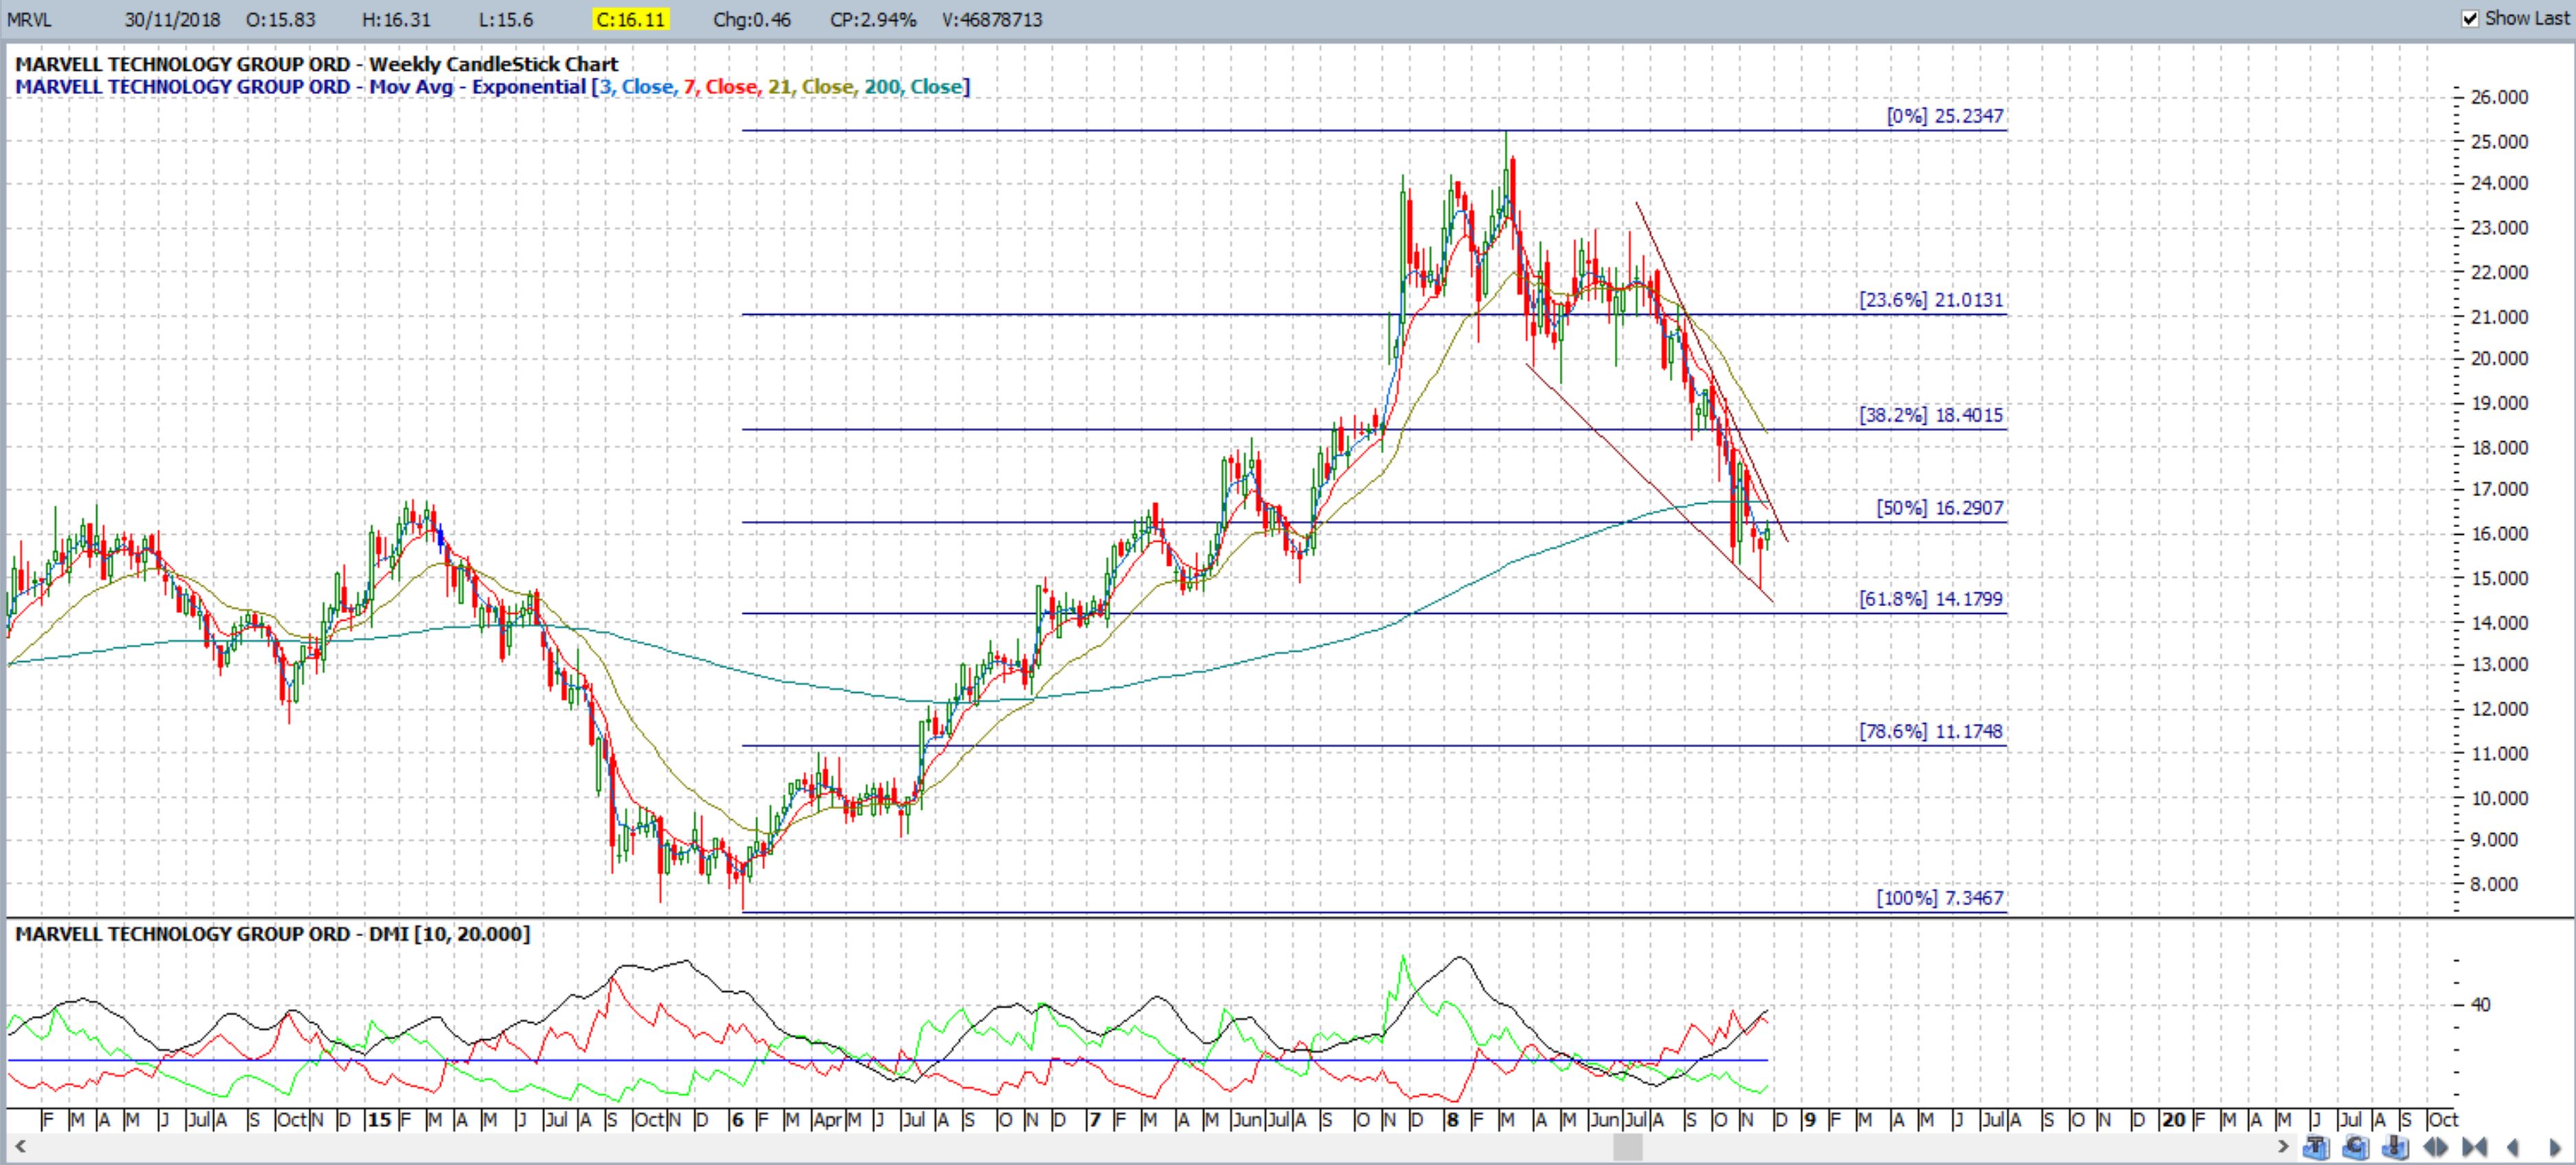Click the 15 year marker on time axis
Screen dimensions: 2576x1165
tap(379, 1120)
